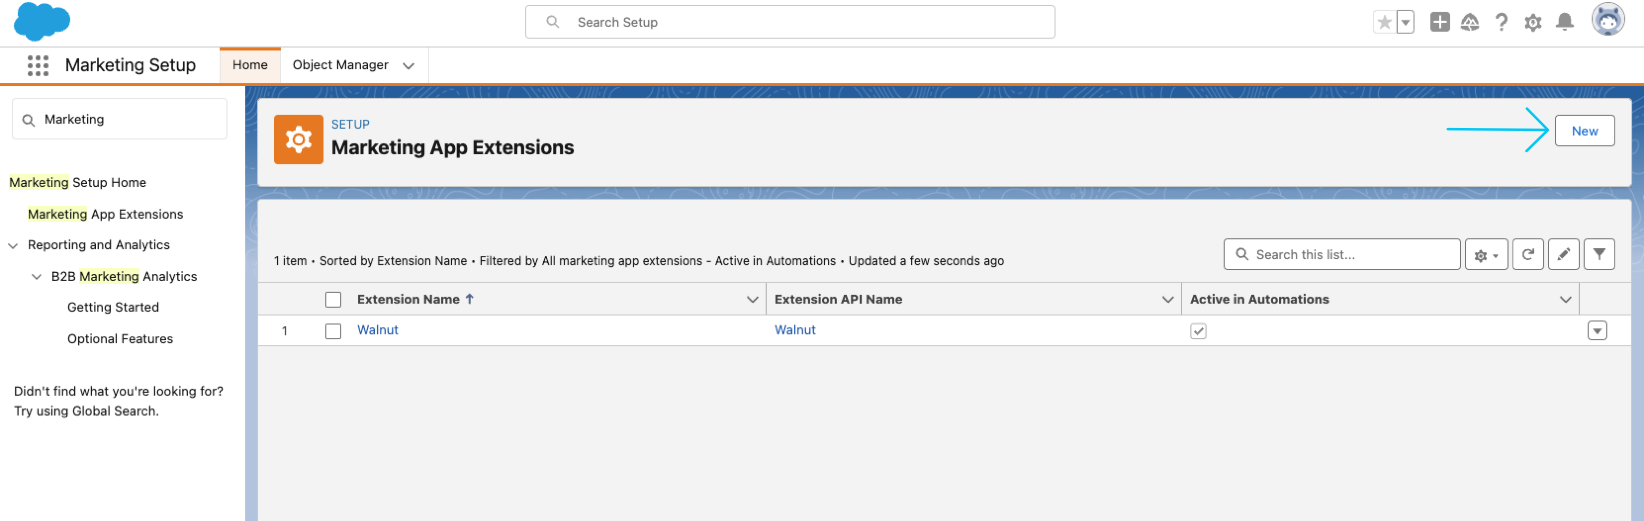The image size is (1644, 521).
Task: Focus the Search Setup field
Action: [790, 22]
